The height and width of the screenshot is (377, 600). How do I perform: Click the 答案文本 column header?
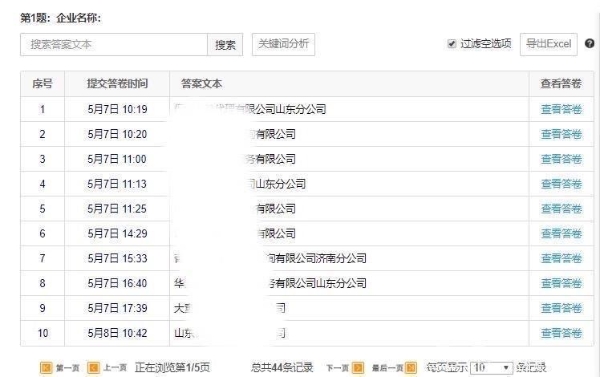pyautogui.click(x=201, y=83)
